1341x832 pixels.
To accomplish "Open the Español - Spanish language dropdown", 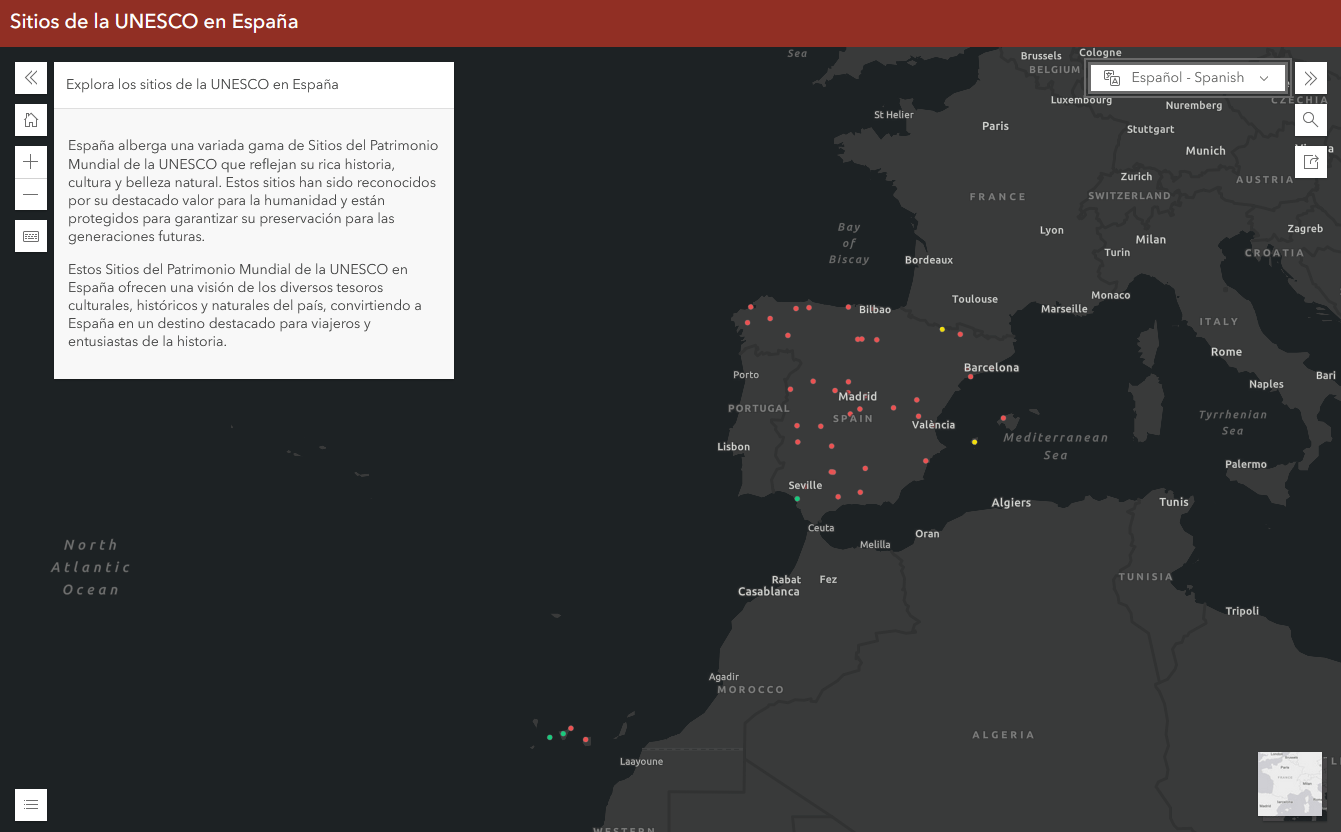I will click(x=1263, y=77).
